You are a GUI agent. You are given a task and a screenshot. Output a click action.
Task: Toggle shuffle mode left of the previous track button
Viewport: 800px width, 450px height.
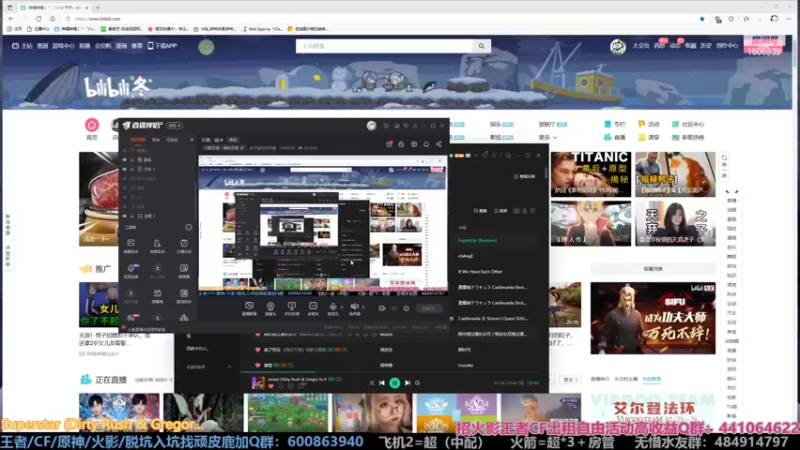coord(371,383)
